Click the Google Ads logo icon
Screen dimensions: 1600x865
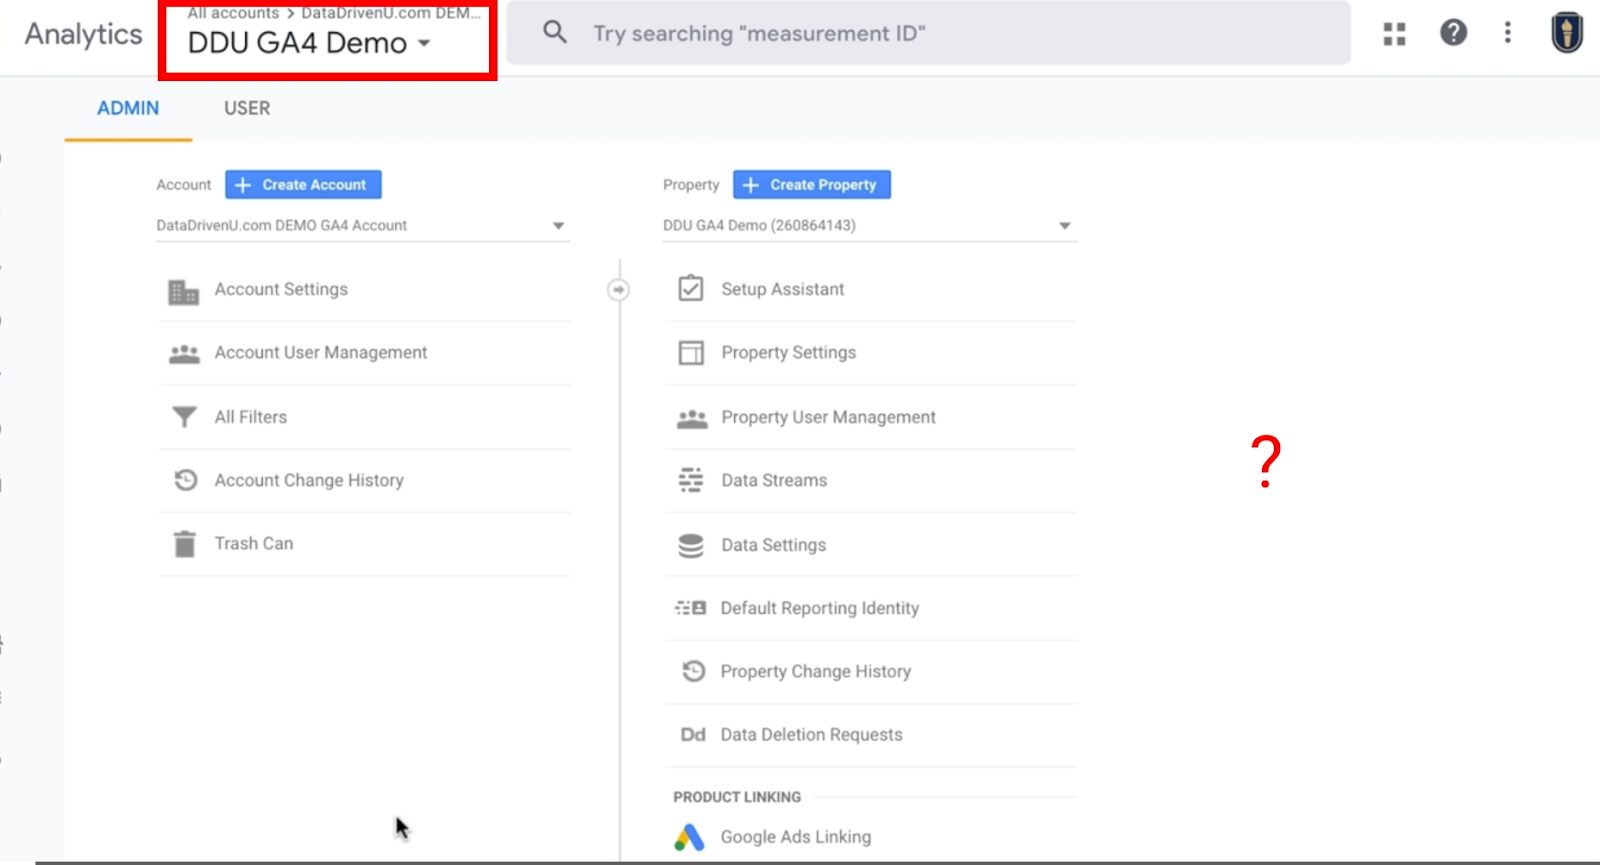pos(689,837)
